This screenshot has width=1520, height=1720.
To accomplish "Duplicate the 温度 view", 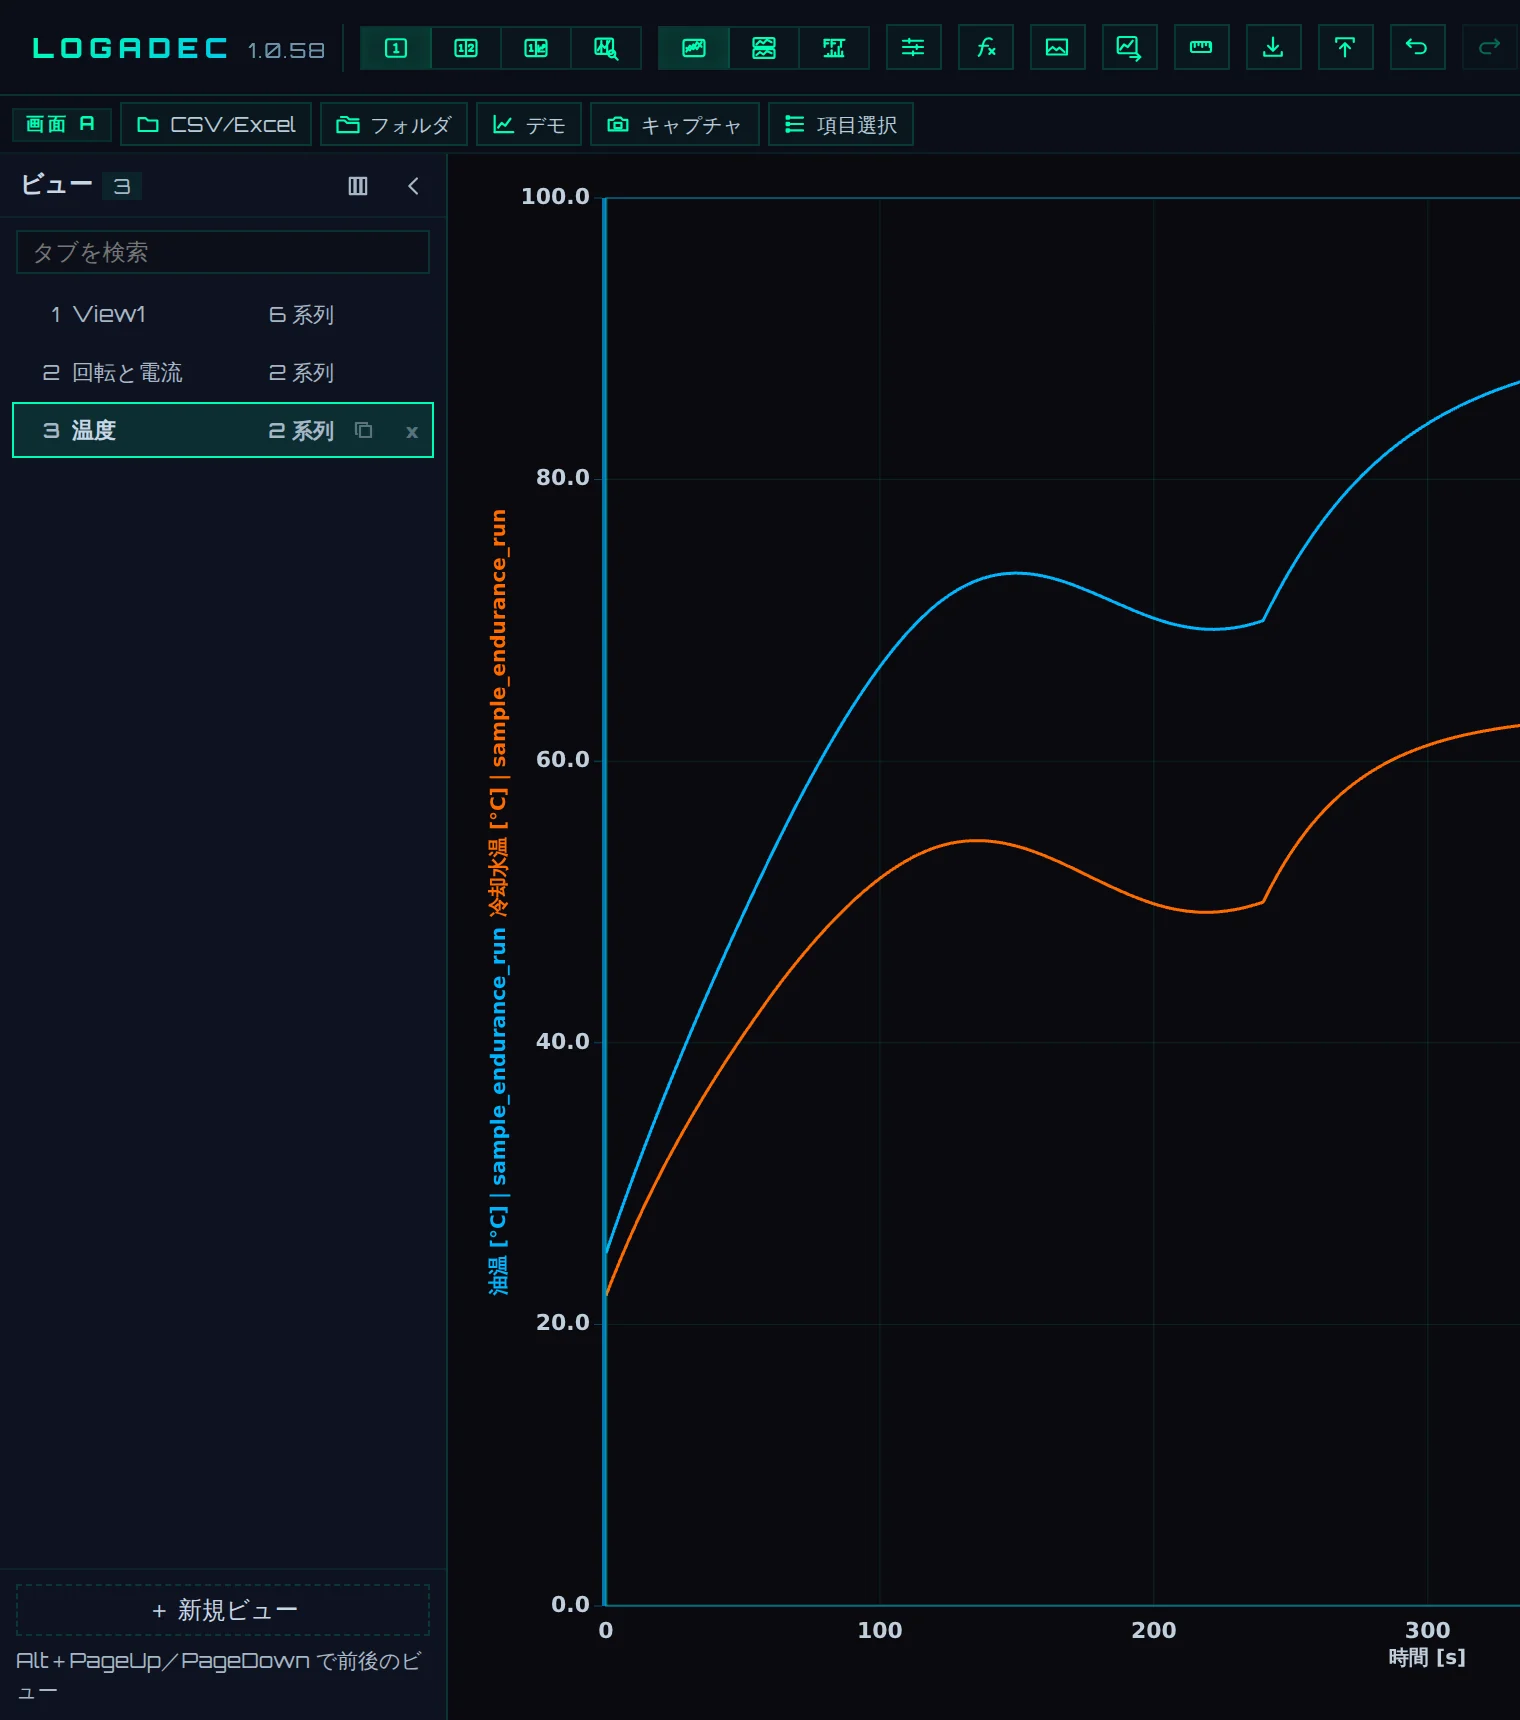I will pos(364,430).
